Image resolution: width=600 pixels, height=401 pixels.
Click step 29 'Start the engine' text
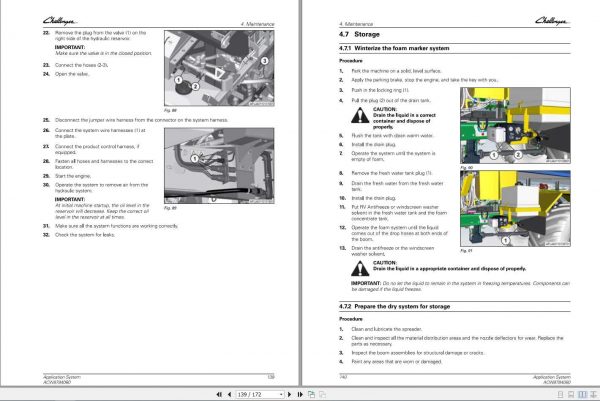pyautogui.click(x=73, y=176)
